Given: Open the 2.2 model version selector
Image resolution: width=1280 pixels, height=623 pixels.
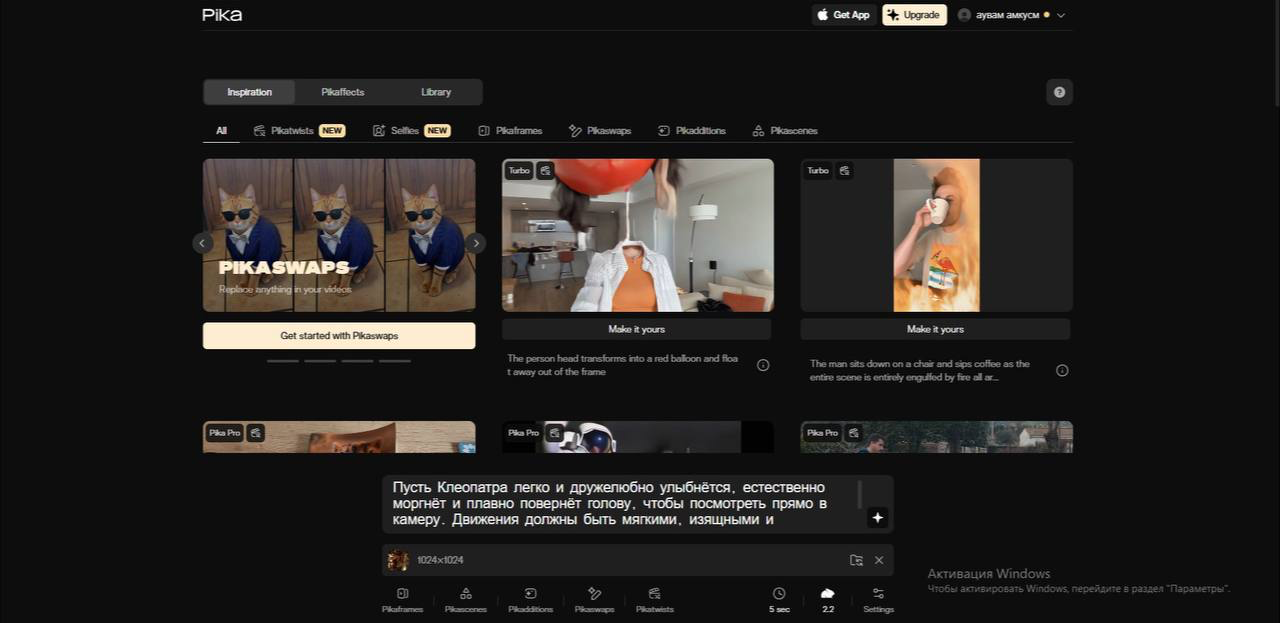Looking at the screenshot, I should 828,600.
